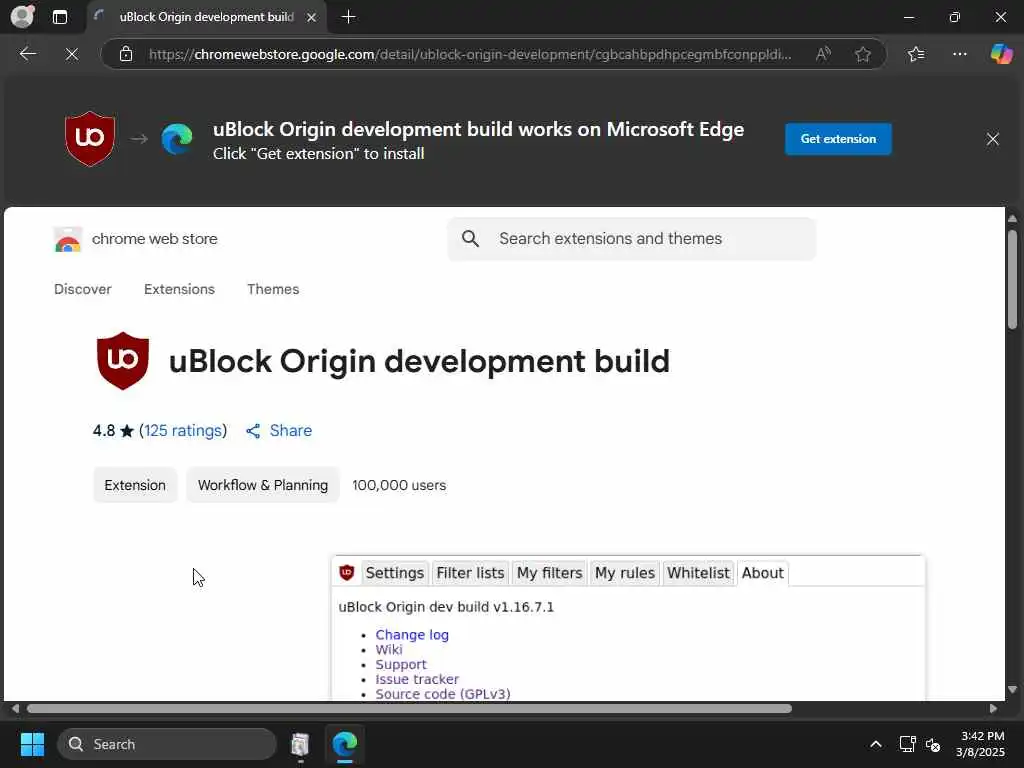This screenshot has width=1024, height=768.
Task: Click Wiki link
Action: (389, 649)
